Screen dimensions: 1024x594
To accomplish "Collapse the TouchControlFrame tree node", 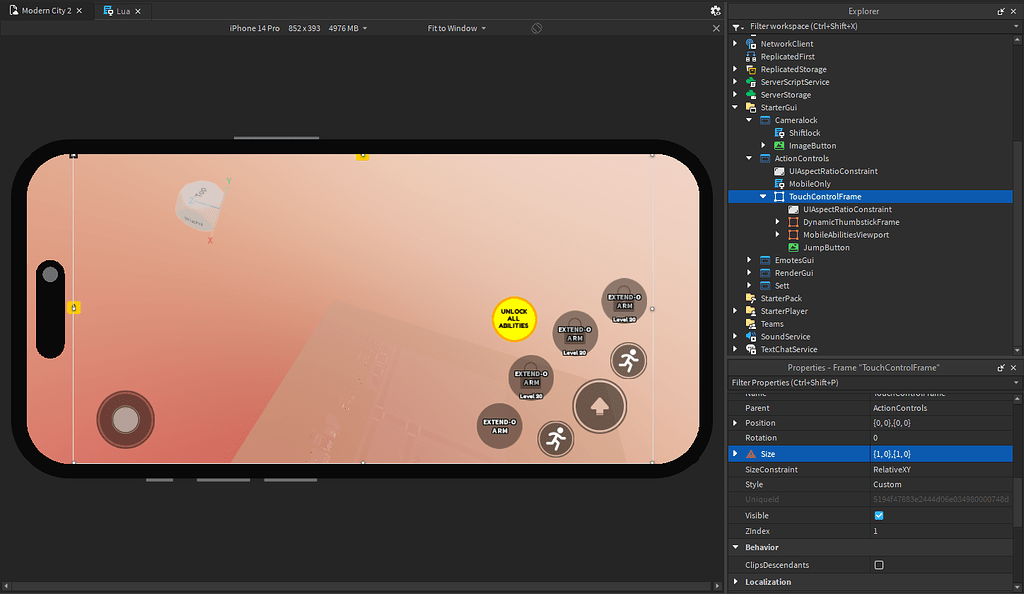I will tap(764, 196).
